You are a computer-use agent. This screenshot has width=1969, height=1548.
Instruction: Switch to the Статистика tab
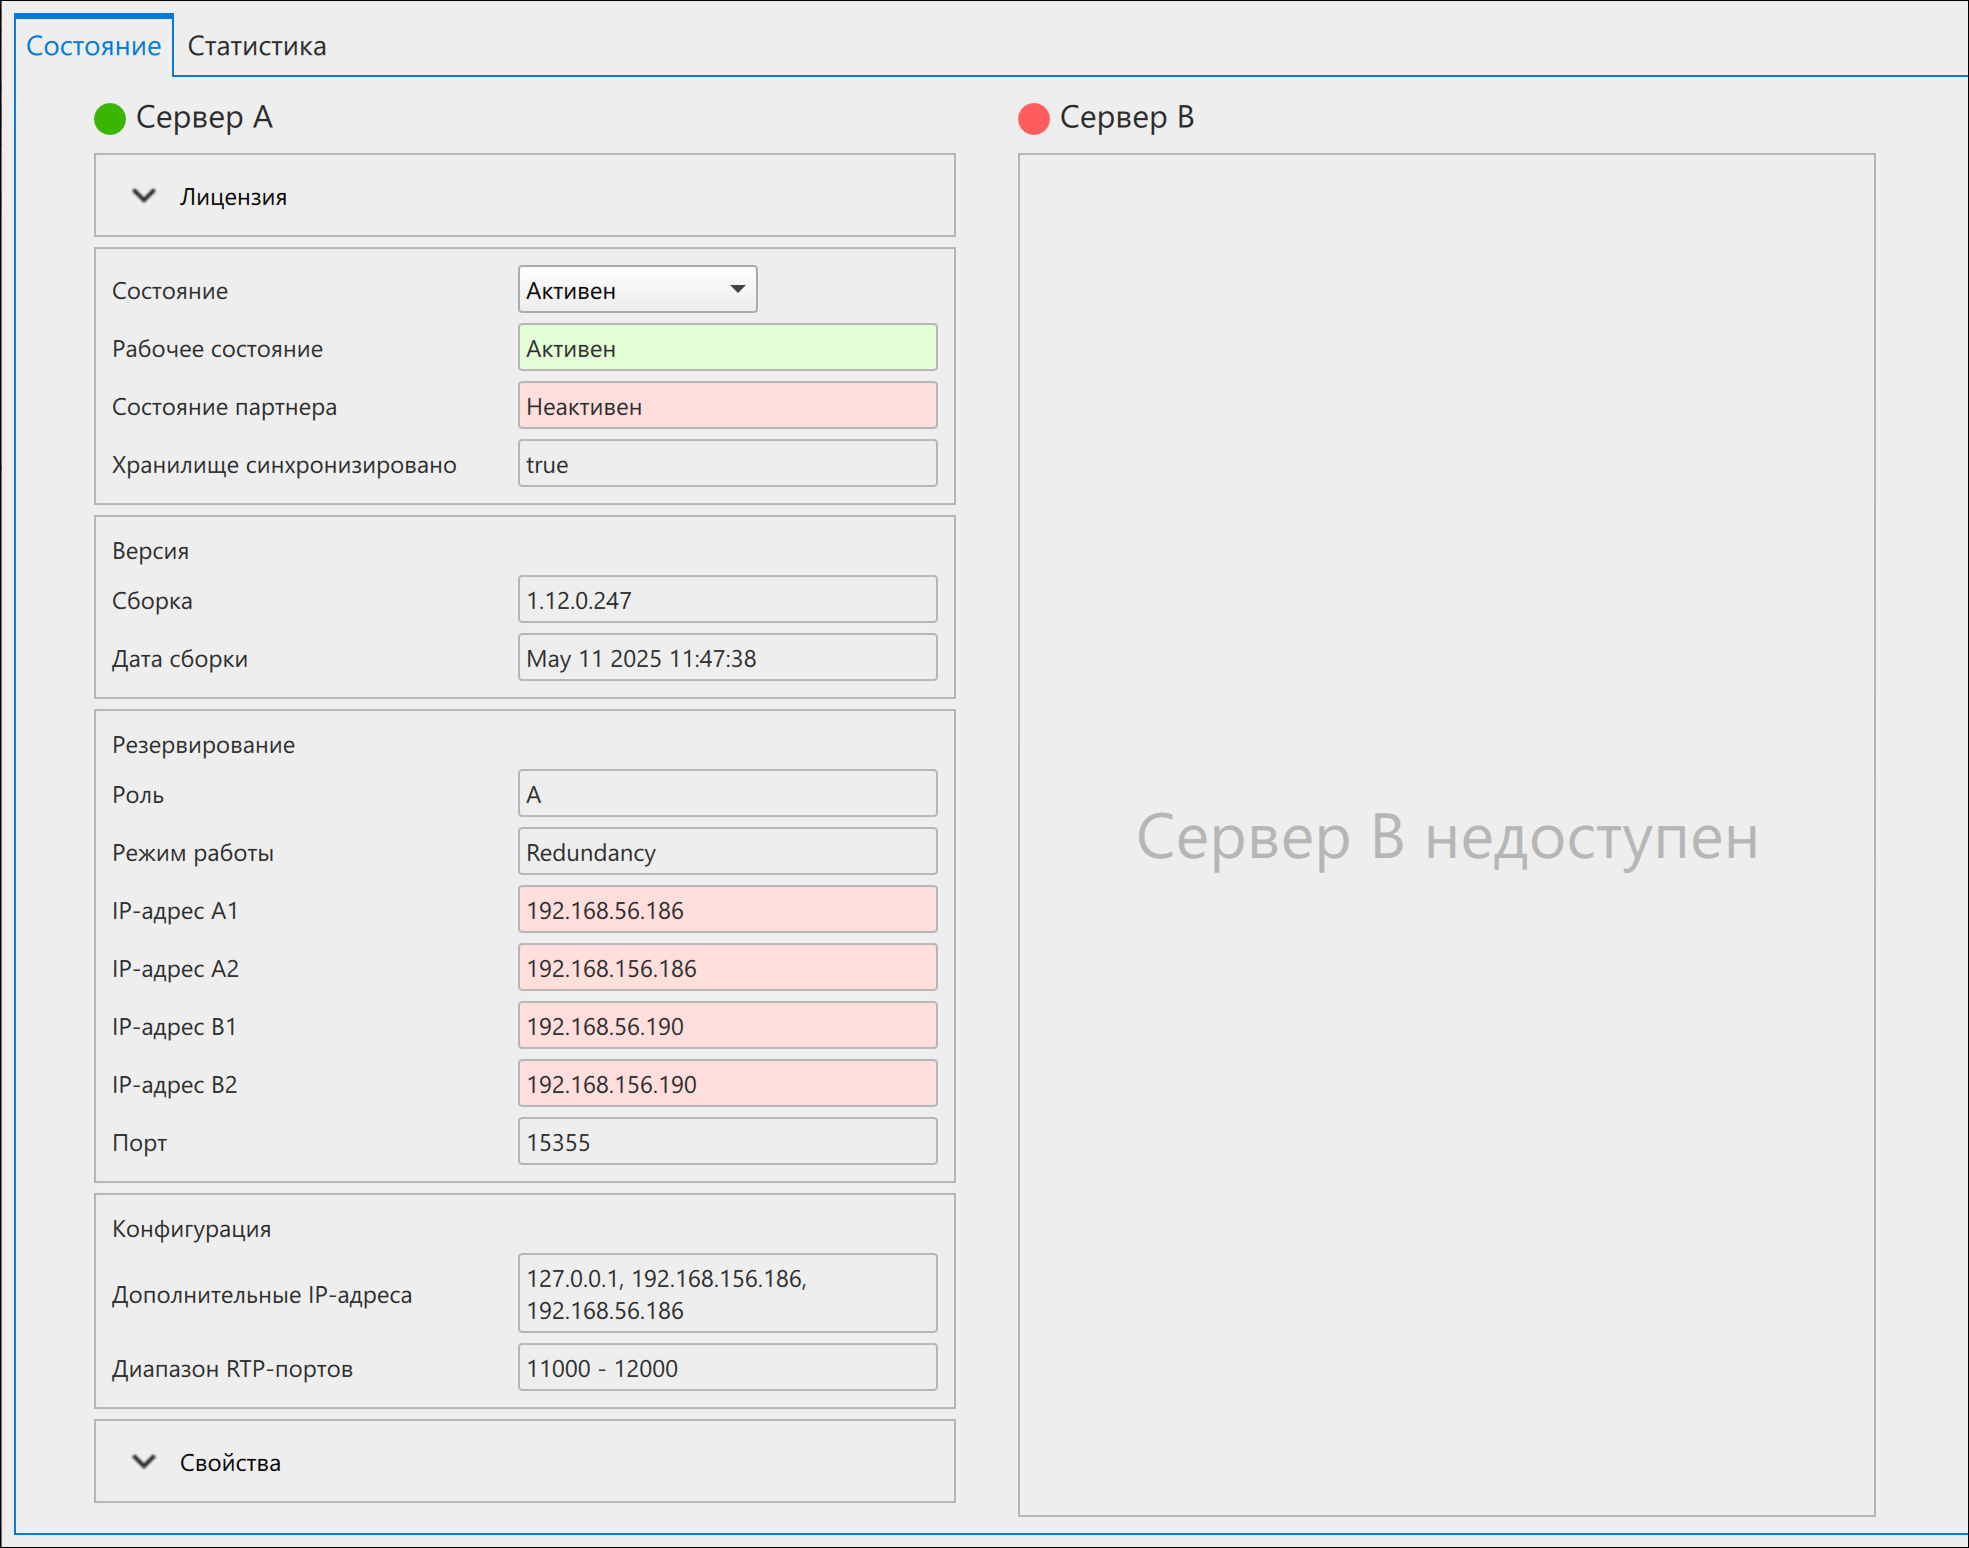click(x=257, y=46)
